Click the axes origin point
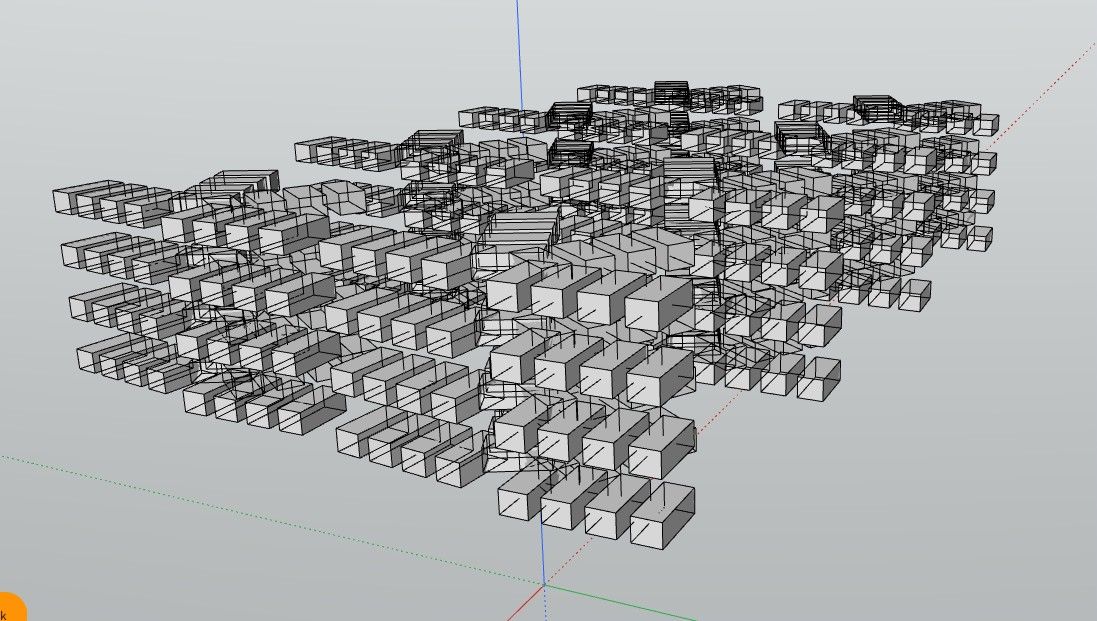This screenshot has height=621, width=1097. click(x=544, y=585)
